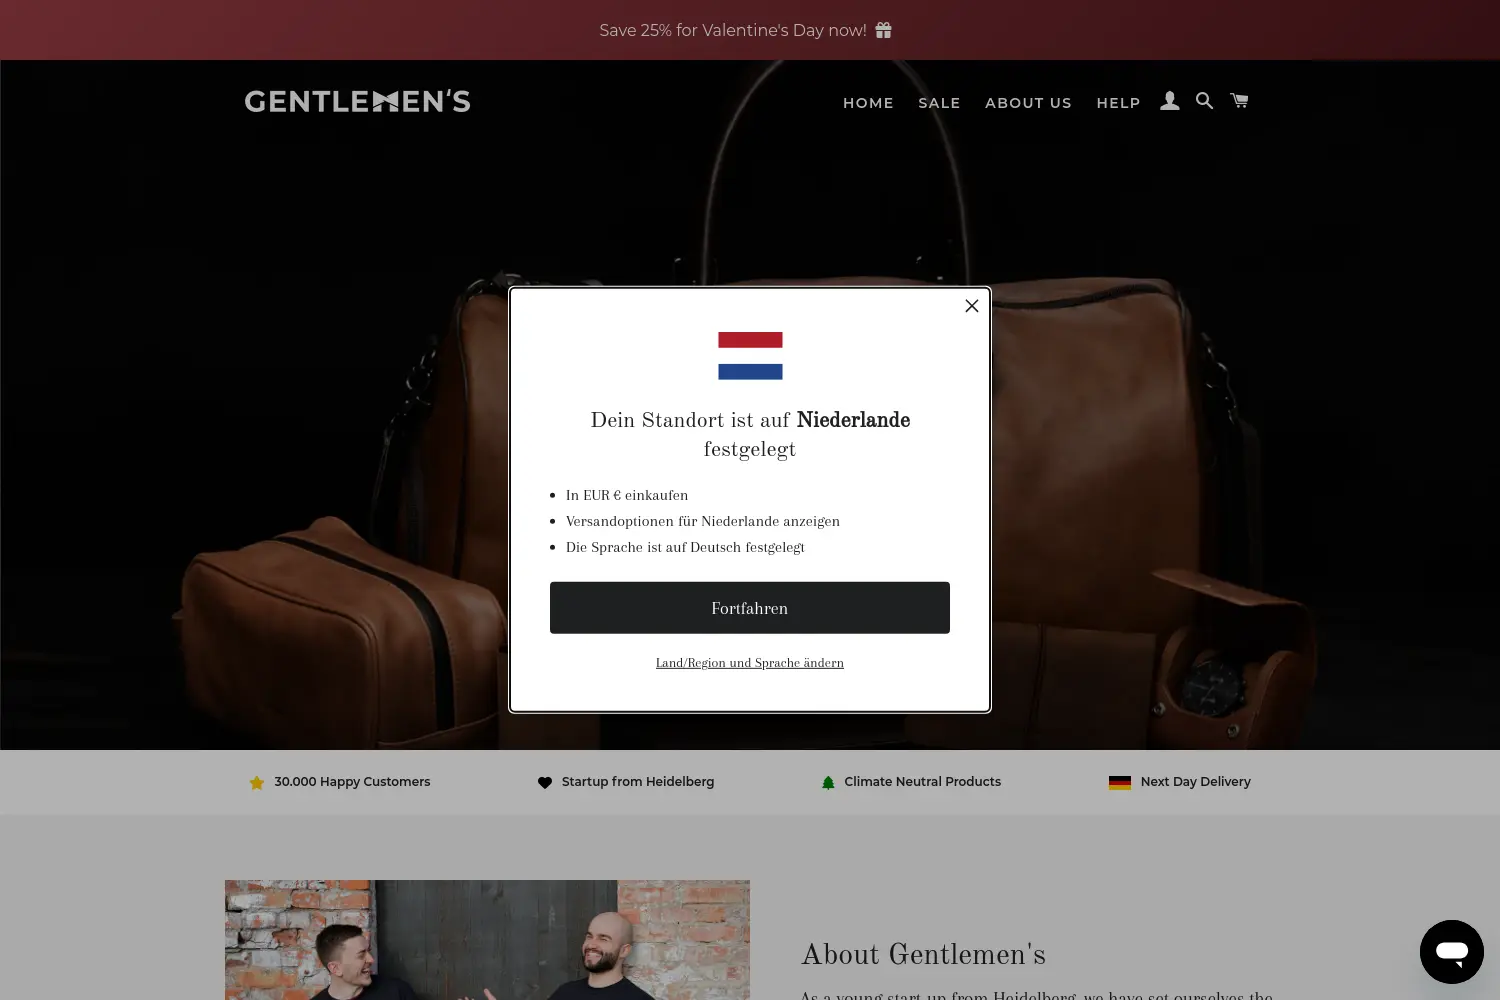Close the location popup with X

[972, 306]
